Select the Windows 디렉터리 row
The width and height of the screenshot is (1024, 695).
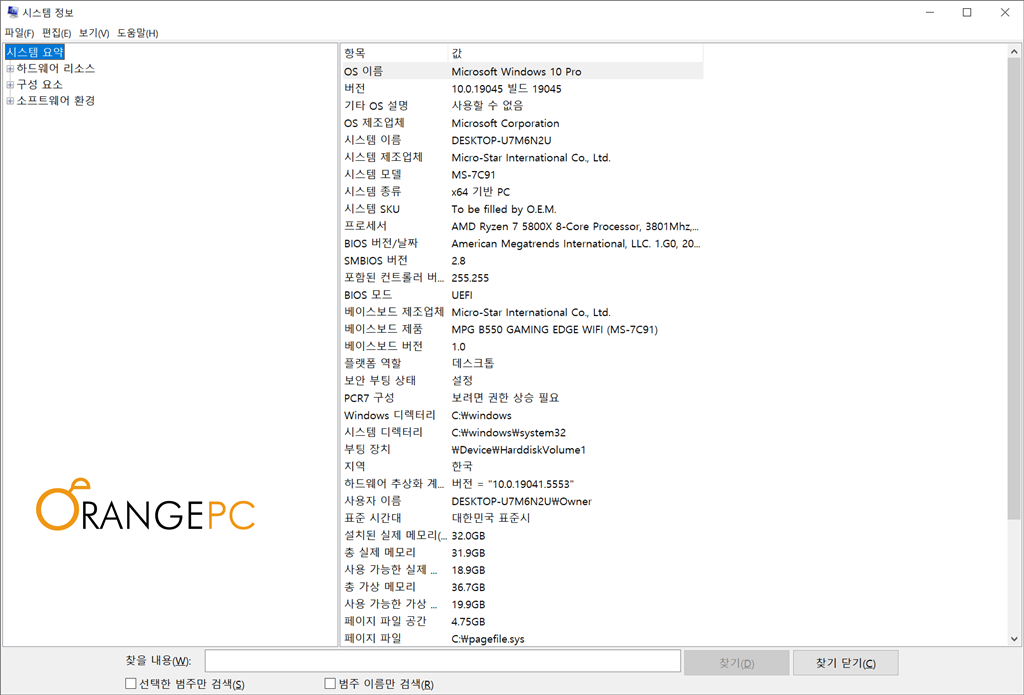[522, 415]
